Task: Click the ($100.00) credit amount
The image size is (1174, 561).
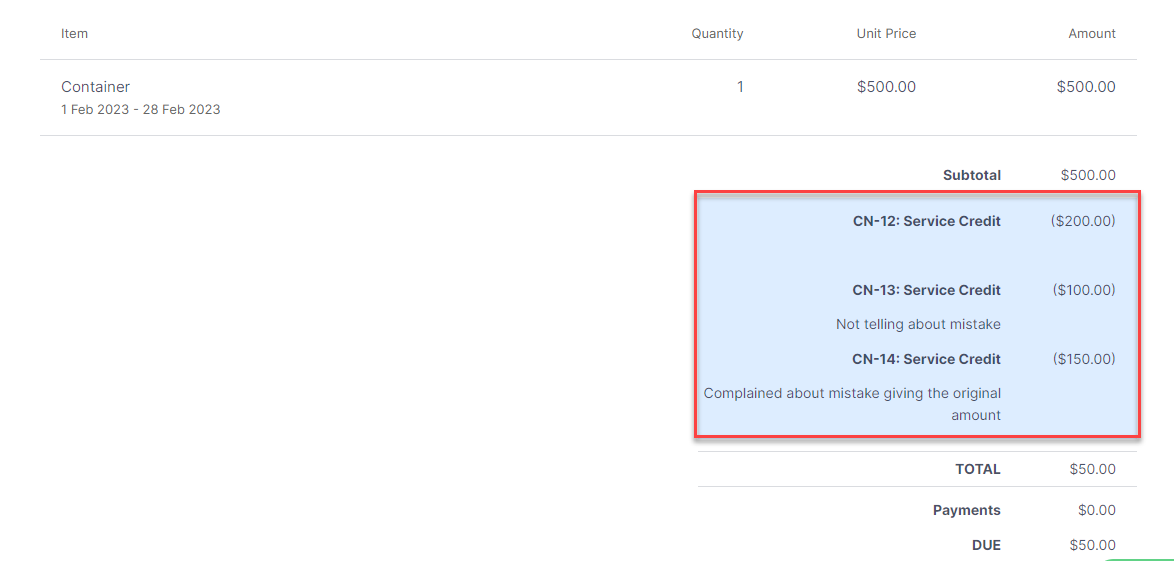Action: pyautogui.click(x=1084, y=290)
